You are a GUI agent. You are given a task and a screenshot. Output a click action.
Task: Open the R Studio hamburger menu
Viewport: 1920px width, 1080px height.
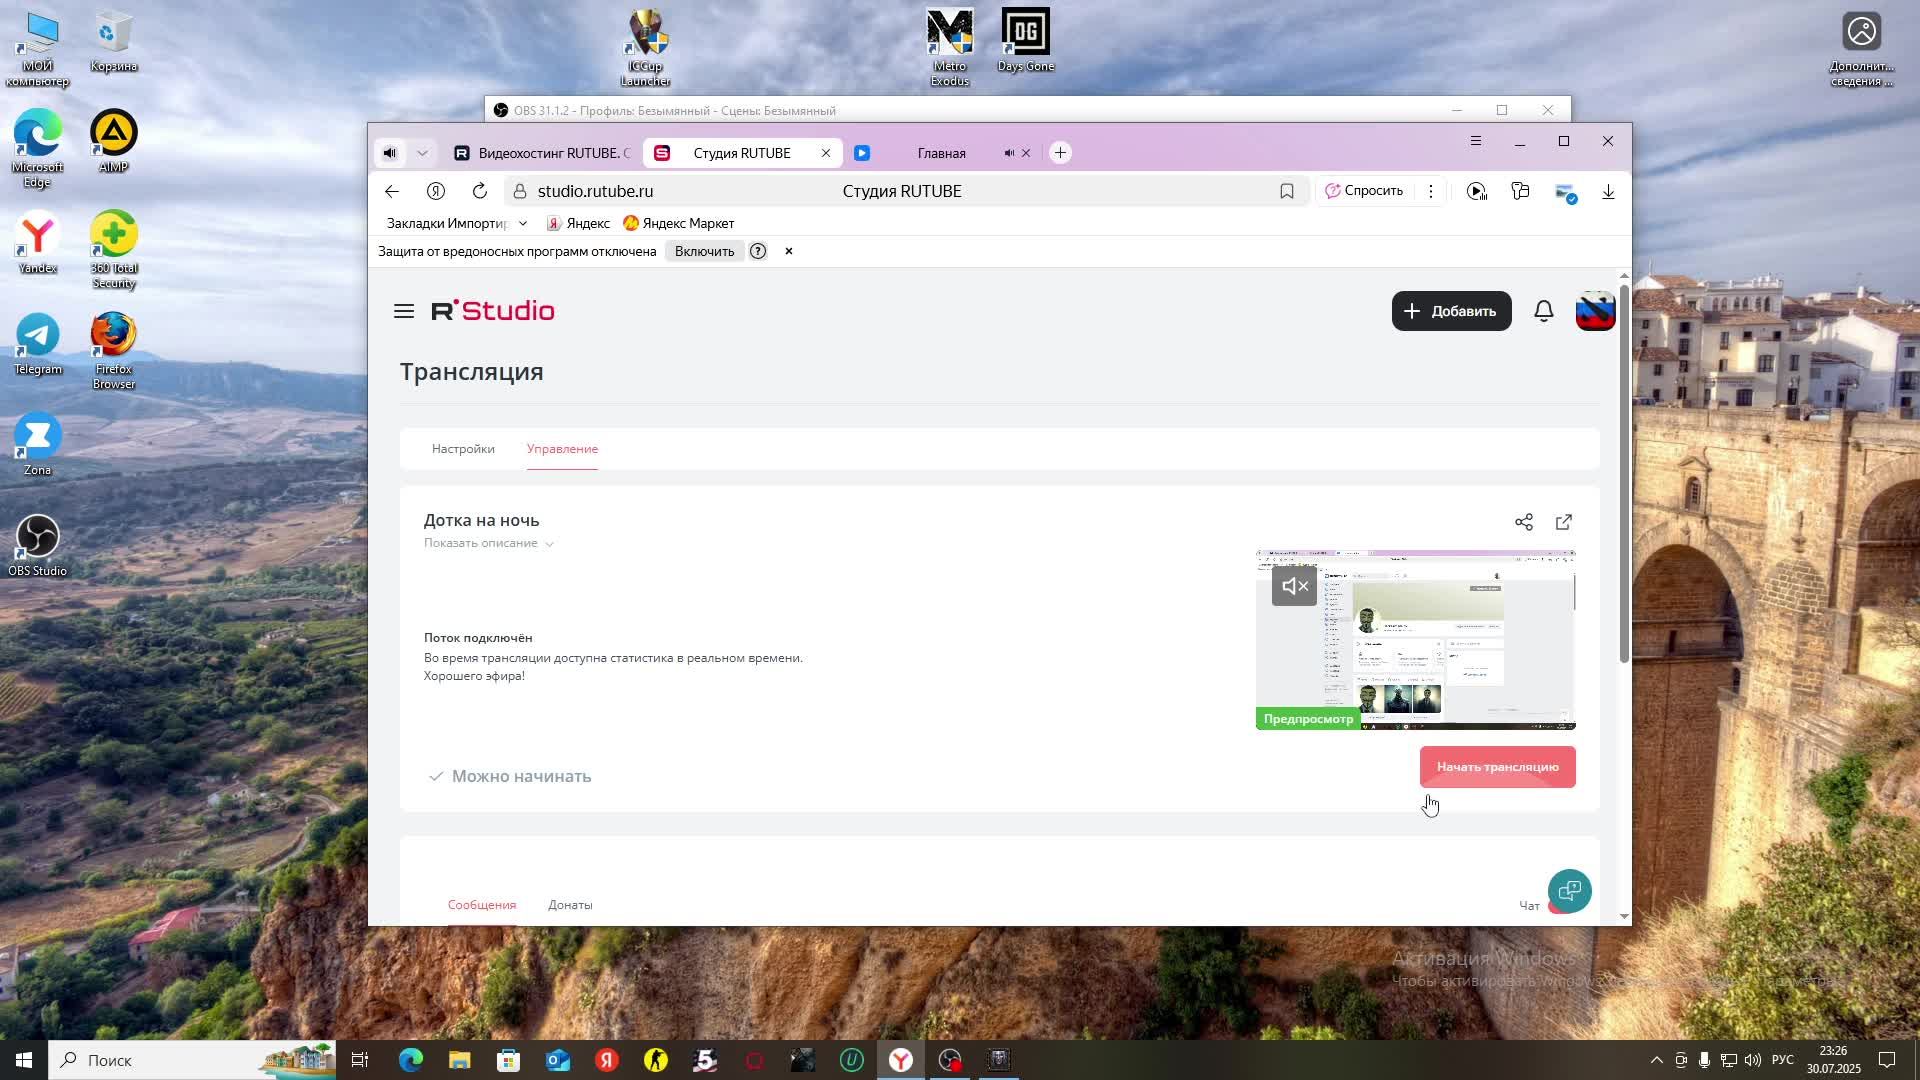[x=404, y=311]
